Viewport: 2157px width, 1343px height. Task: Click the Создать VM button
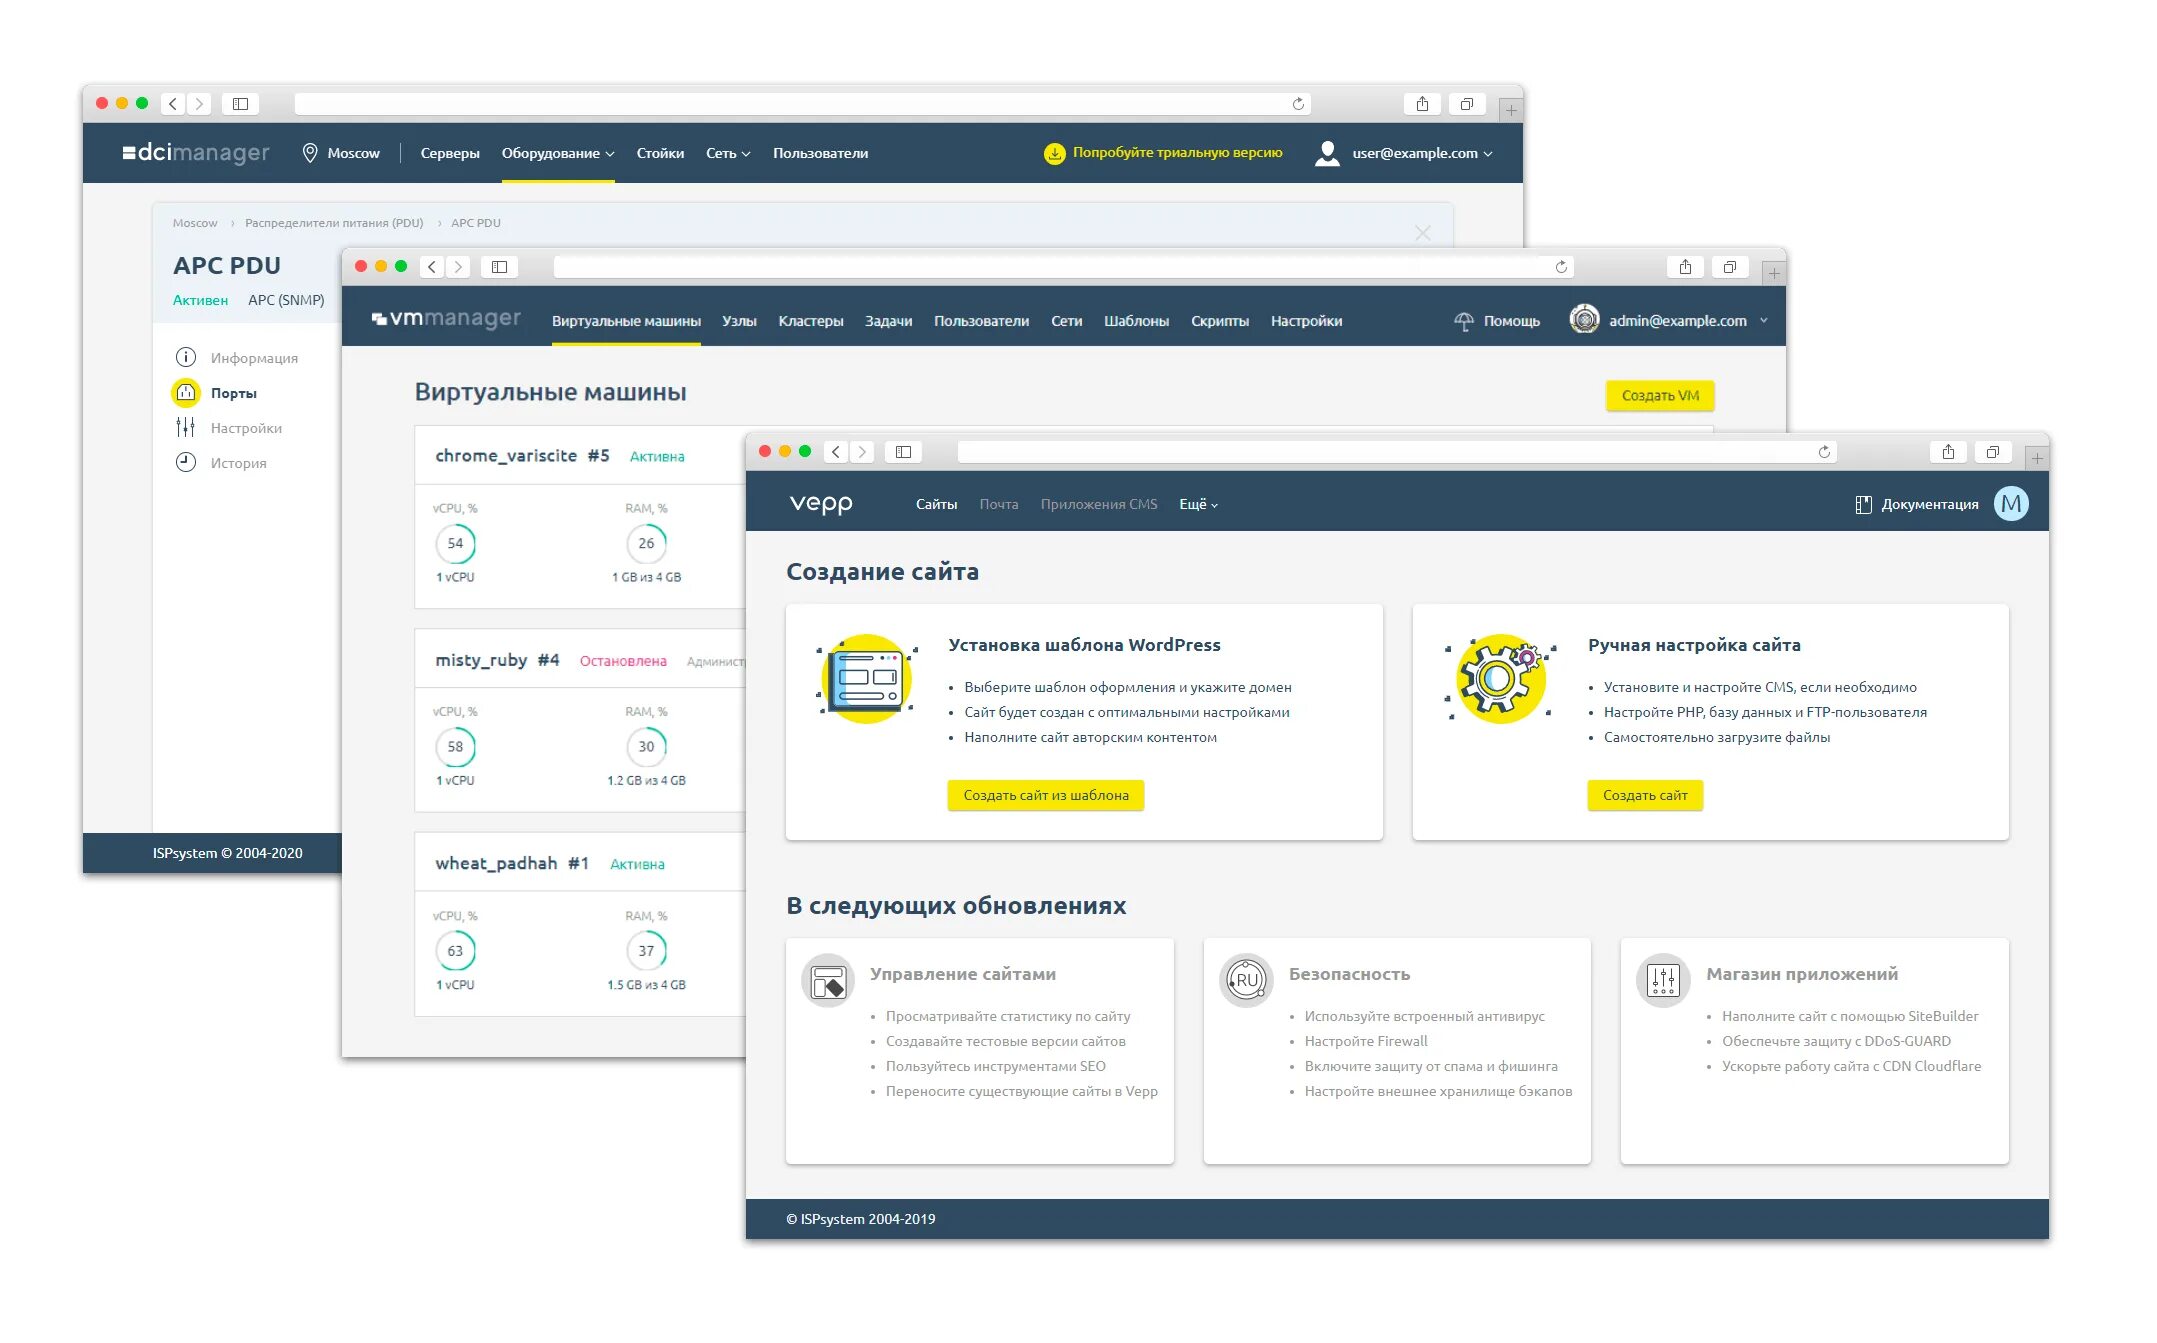[1660, 396]
